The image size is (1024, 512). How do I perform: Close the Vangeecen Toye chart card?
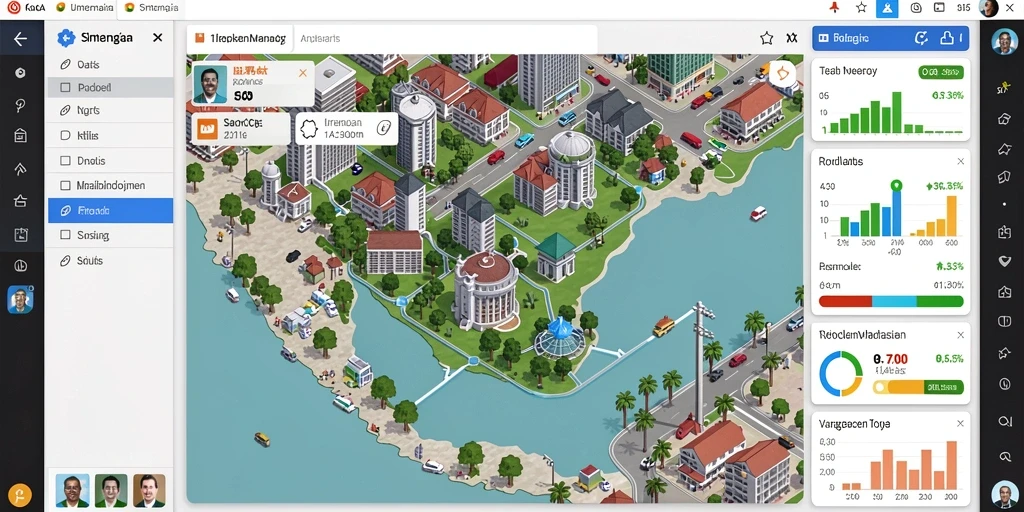coord(960,424)
